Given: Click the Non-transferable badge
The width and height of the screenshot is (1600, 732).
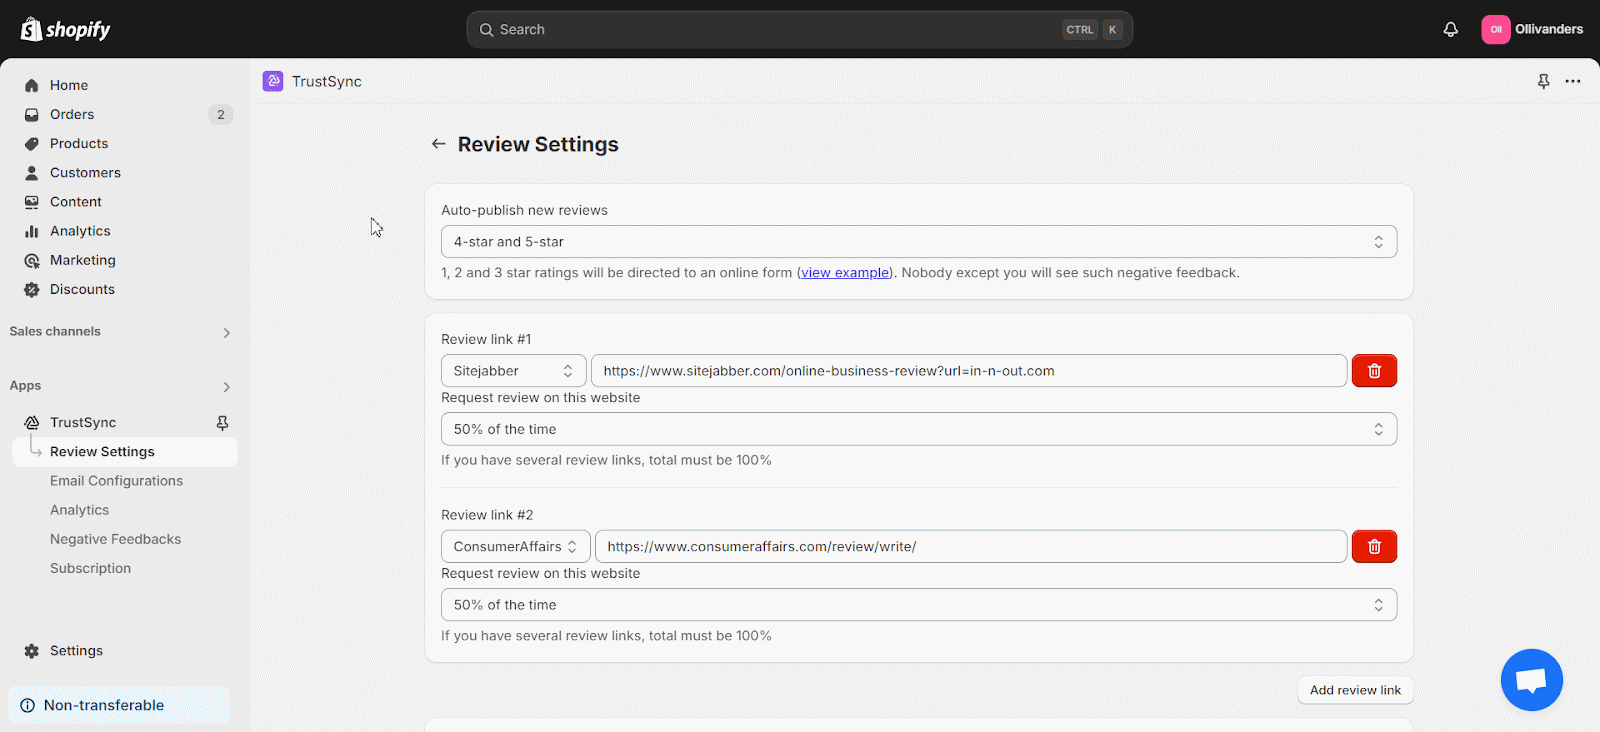Looking at the screenshot, I should coord(119,705).
